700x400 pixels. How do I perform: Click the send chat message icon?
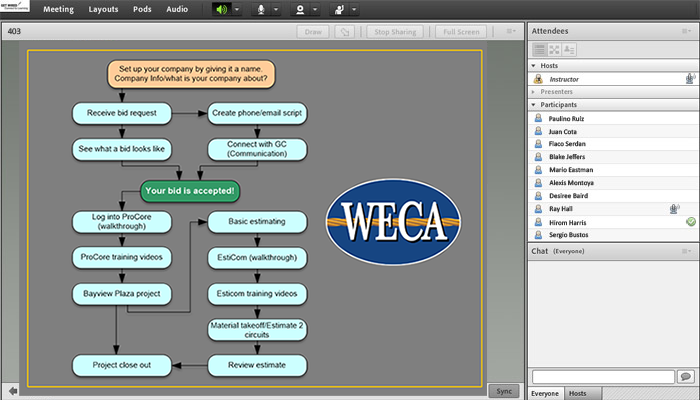(685, 376)
